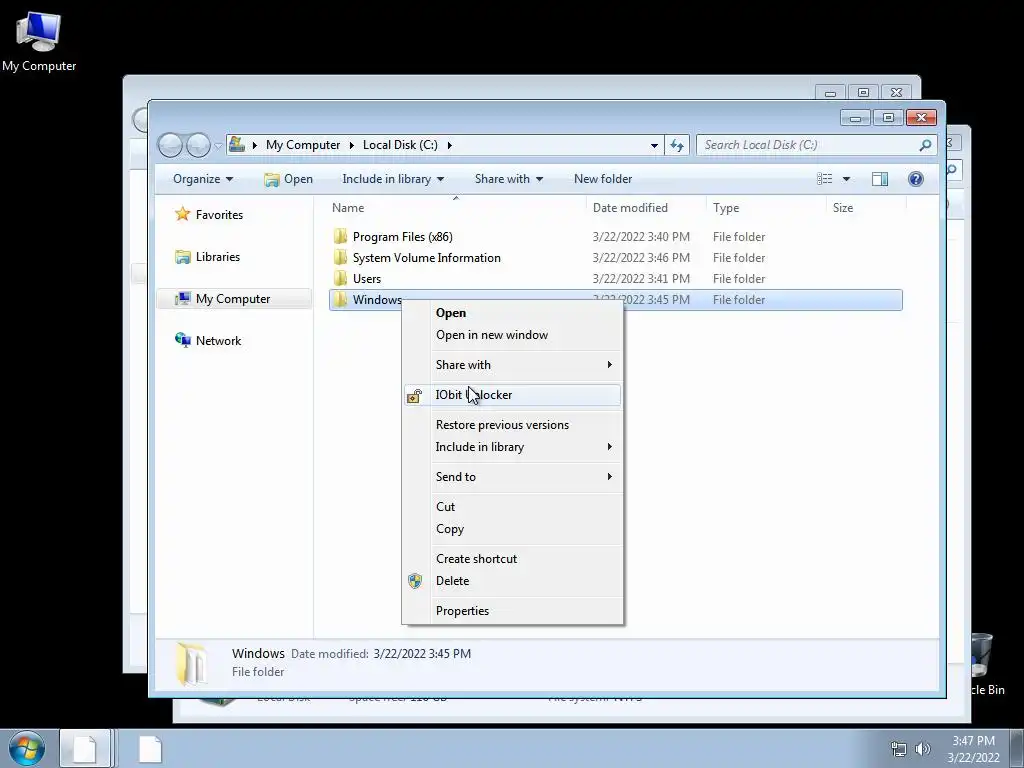Click the Users folder icon
The width and height of the screenshot is (1024, 768).
pyautogui.click(x=340, y=278)
